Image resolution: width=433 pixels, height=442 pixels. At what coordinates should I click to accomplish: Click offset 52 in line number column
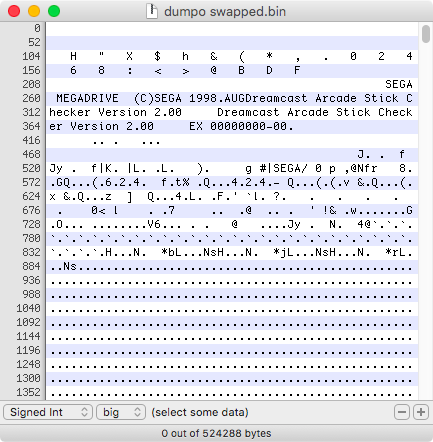pyautogui.click(x=34, y=42)
